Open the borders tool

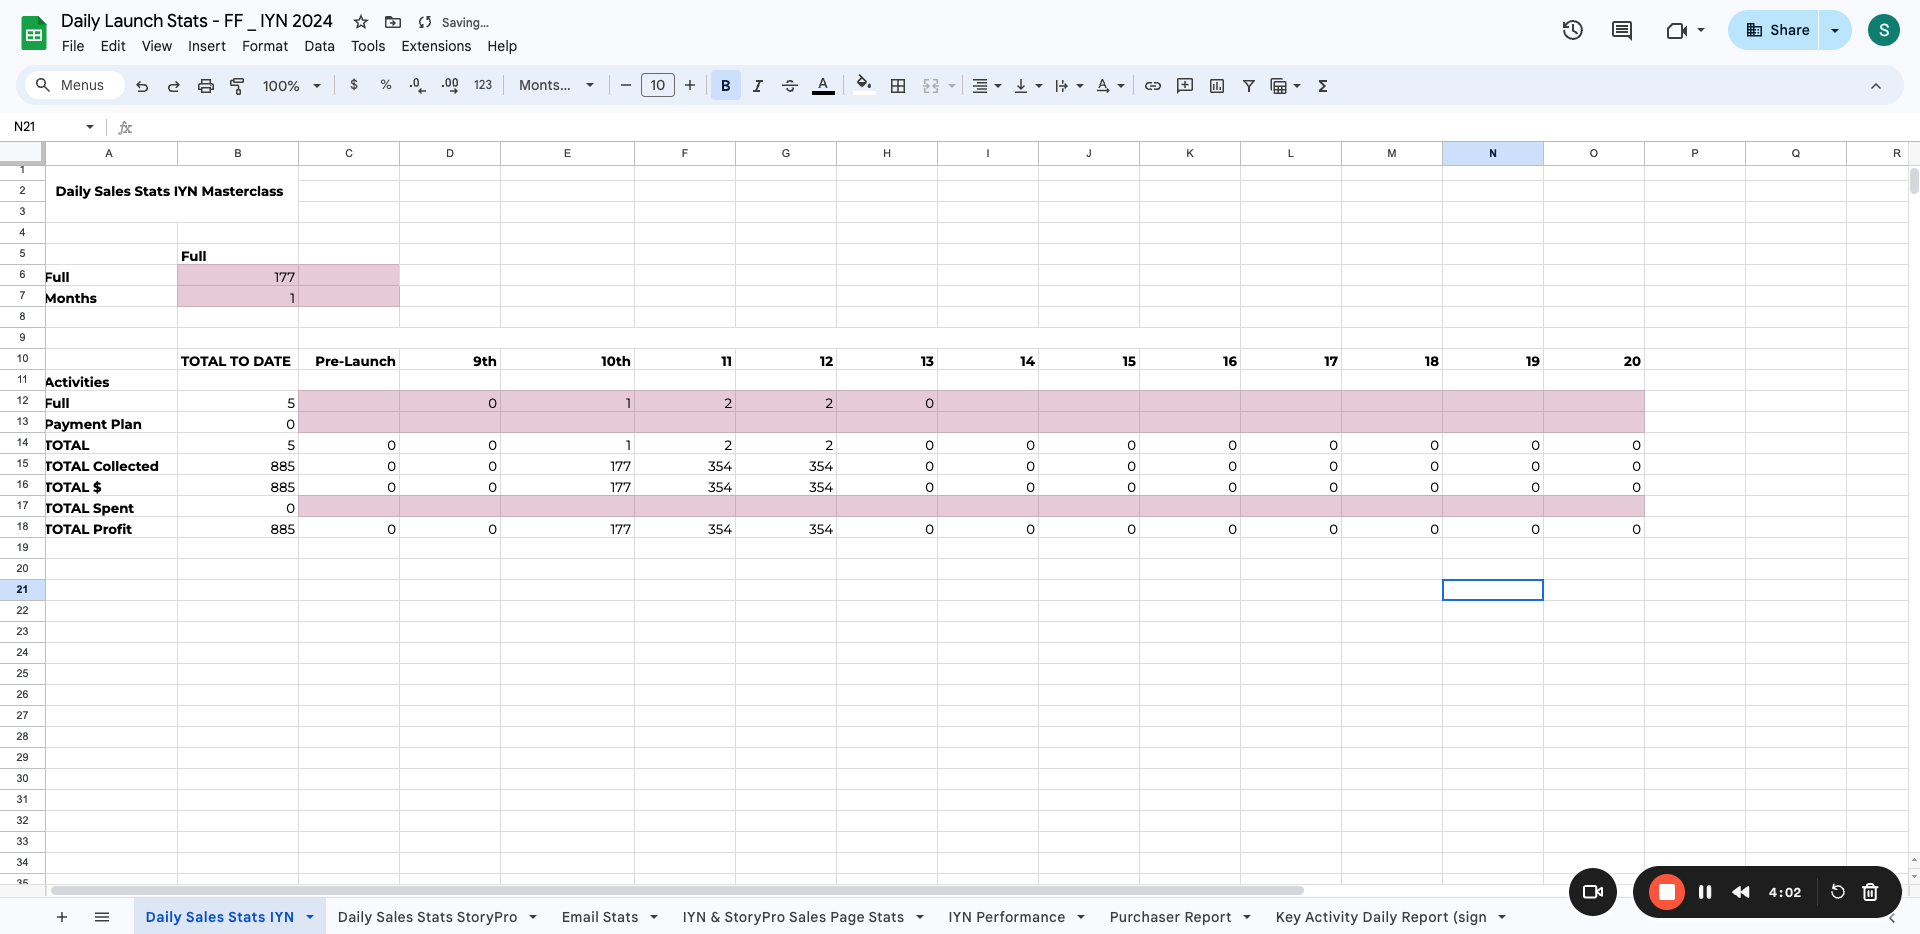[x=898, y=86]
